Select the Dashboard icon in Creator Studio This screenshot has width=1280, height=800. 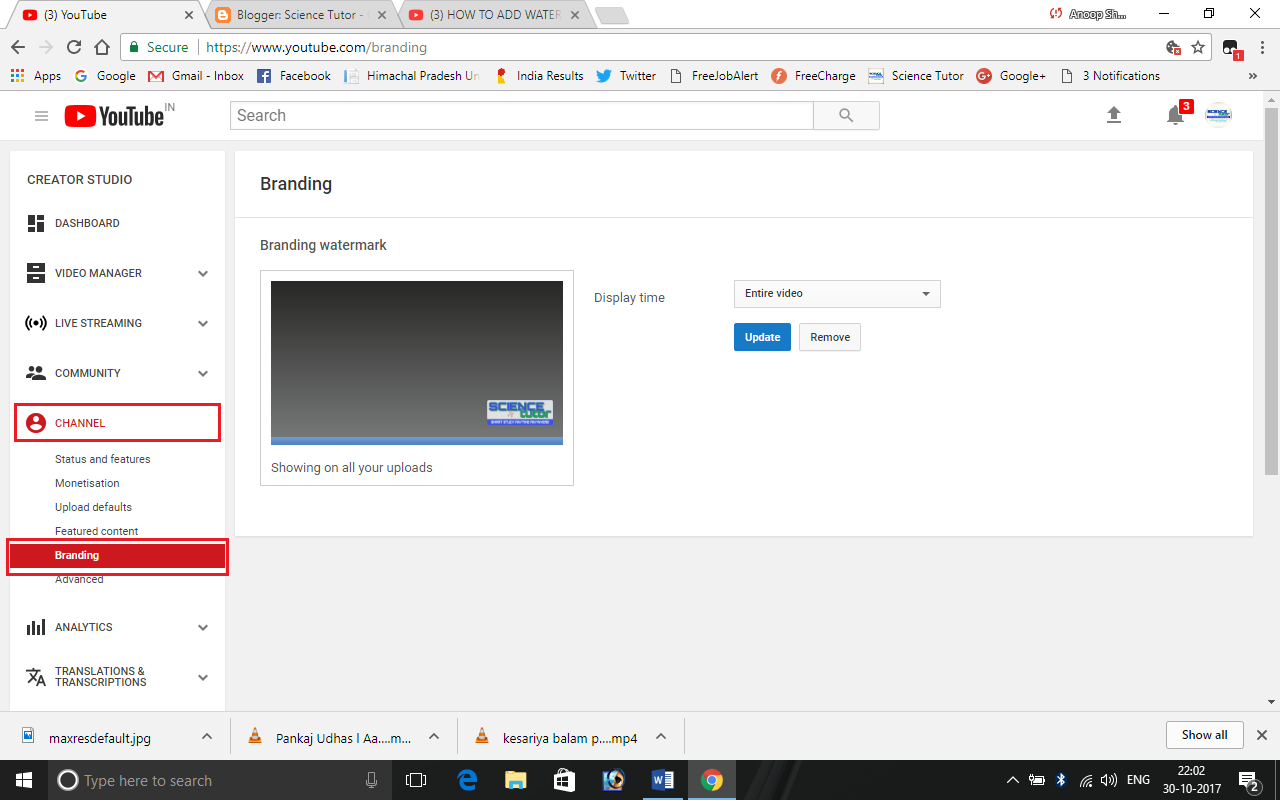(x=36, y=222)
